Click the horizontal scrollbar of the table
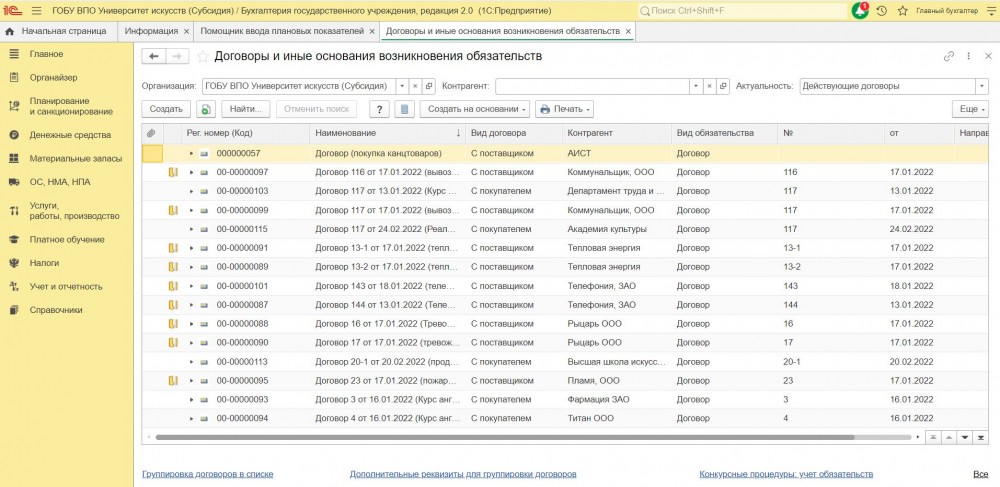1000x487 pixels. pos(500,437)
